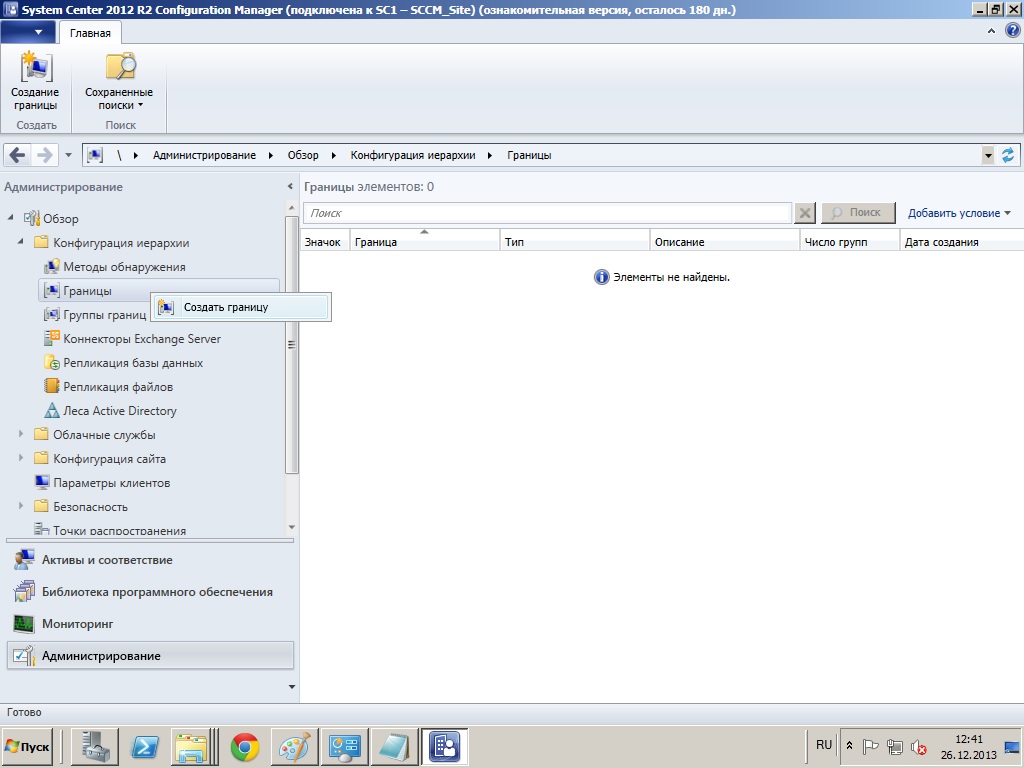The width and height of the screenshot is (1024, 768).
Task: Open PowerShell from the taskbar
Action: [x=145, y=747]
